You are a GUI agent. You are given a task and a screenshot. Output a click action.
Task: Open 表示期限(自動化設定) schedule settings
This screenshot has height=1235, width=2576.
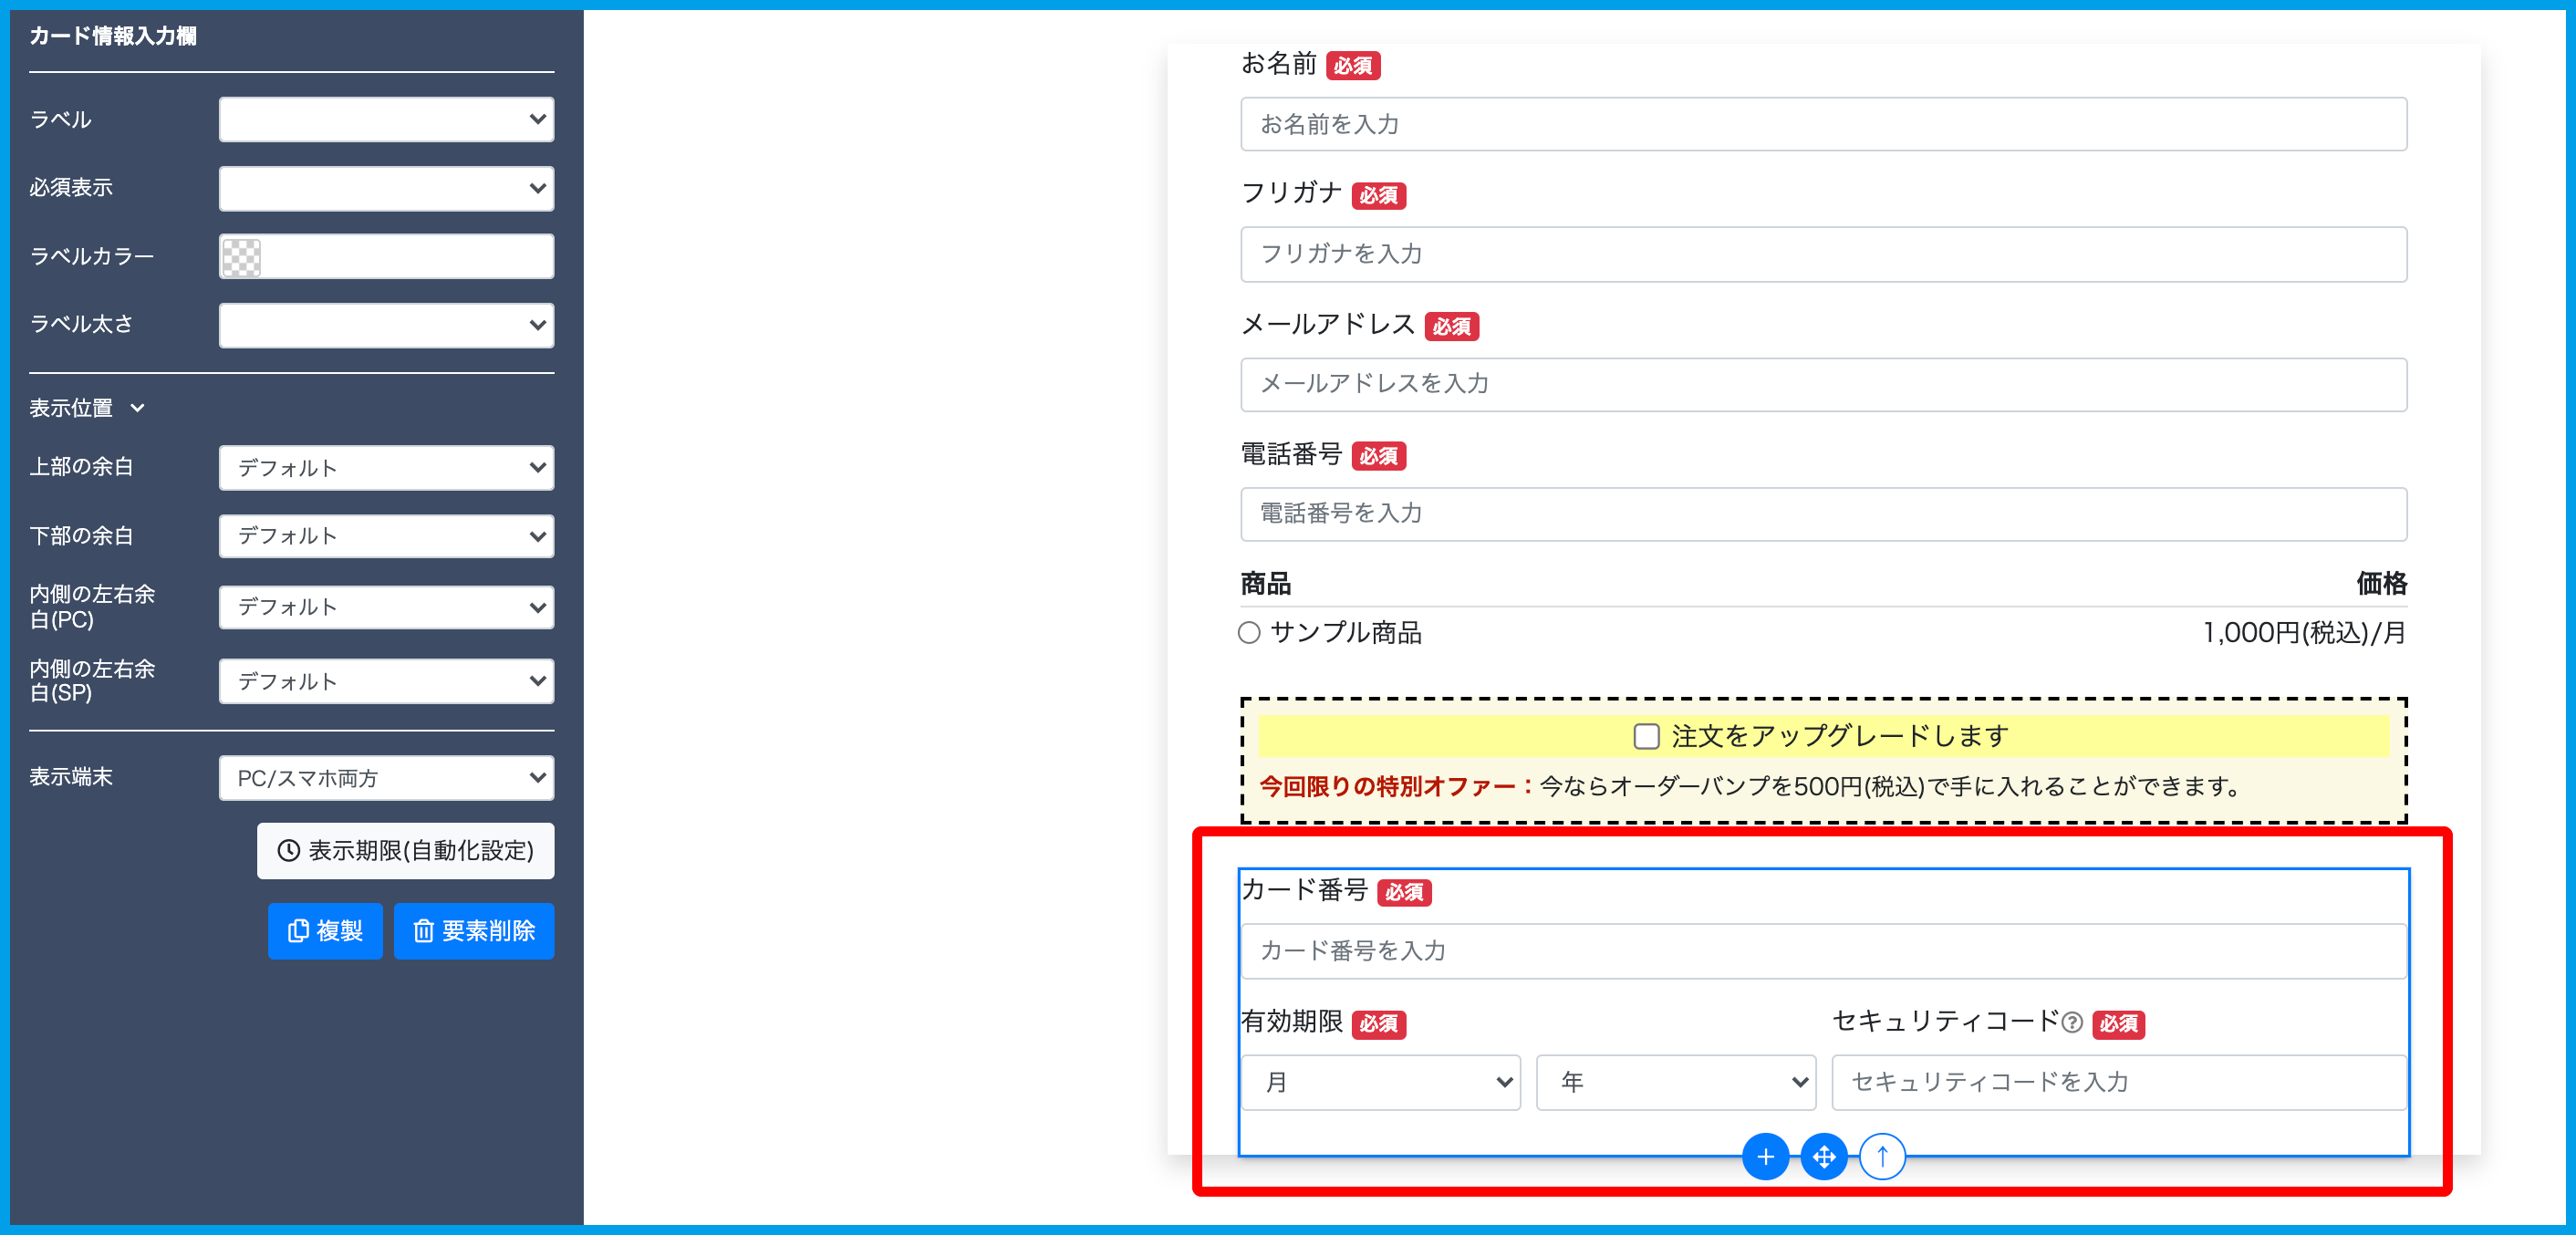click(x=405, y=850)
